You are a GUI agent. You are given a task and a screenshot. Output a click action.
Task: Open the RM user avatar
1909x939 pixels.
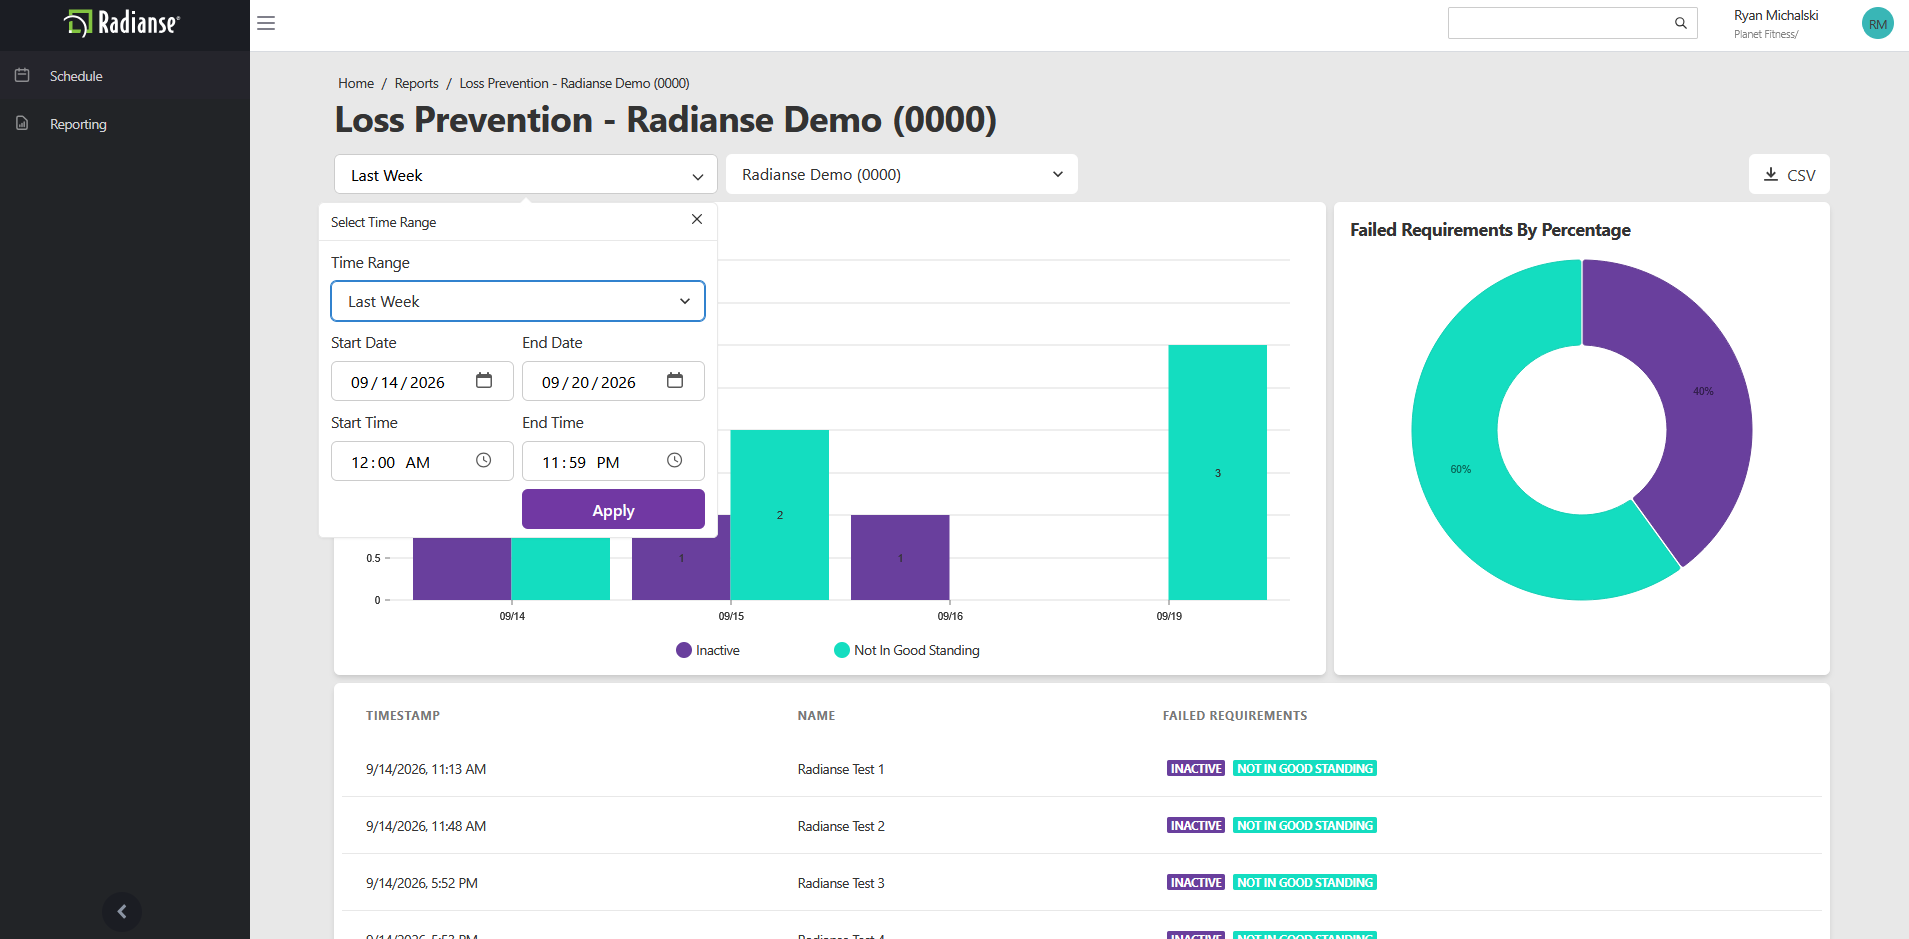coord(1877,24)
